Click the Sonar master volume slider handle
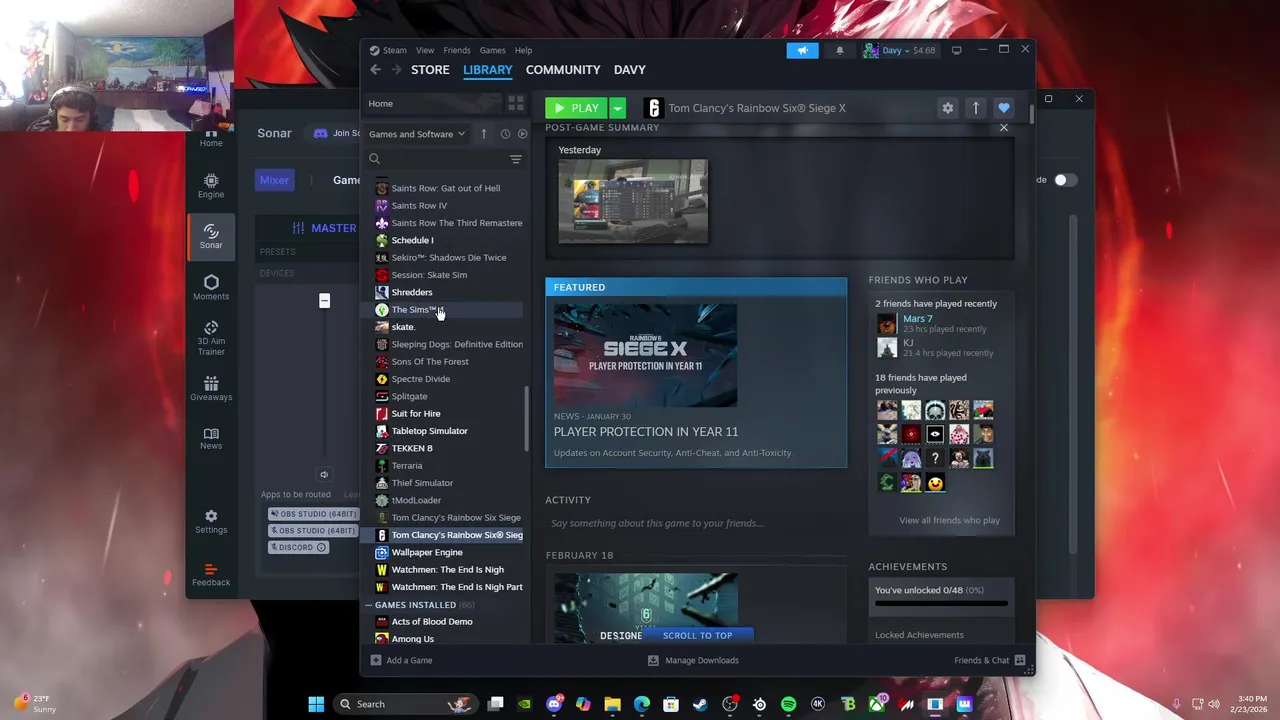Image resolution: width=1280 pixels, height=720 pixels. [324, 301]
